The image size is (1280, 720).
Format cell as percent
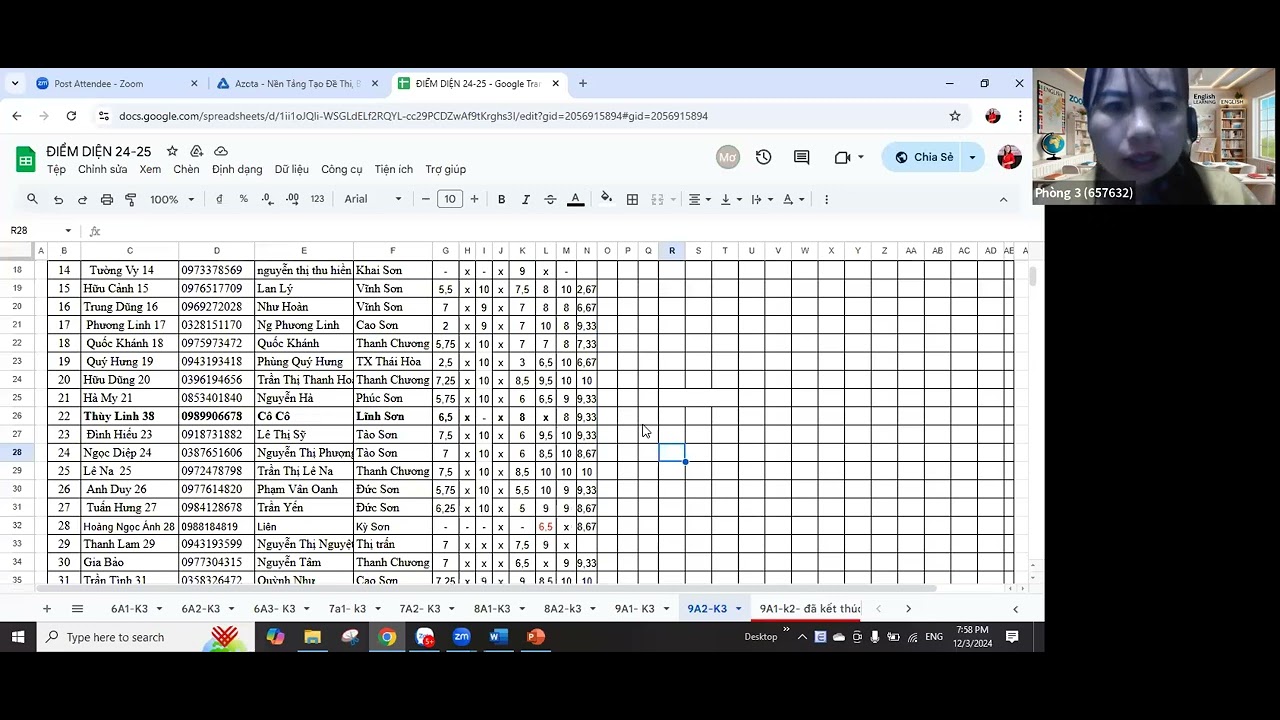click(243, 199)
